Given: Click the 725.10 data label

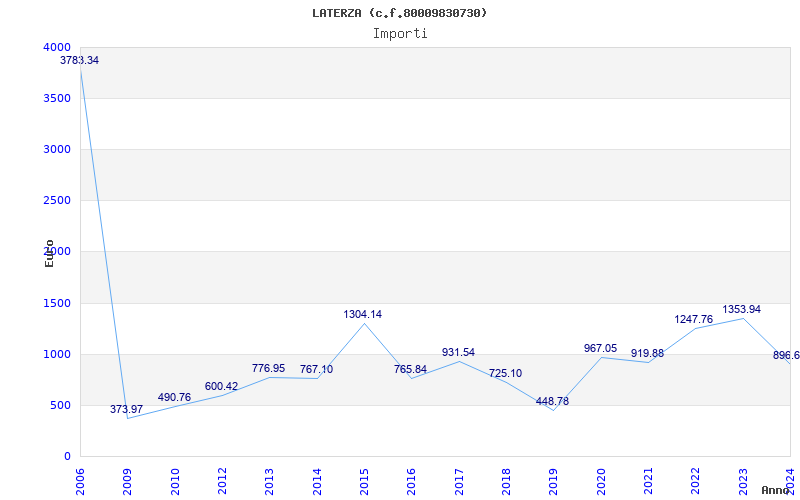Looking at the screenshot, I should (506, 373).
